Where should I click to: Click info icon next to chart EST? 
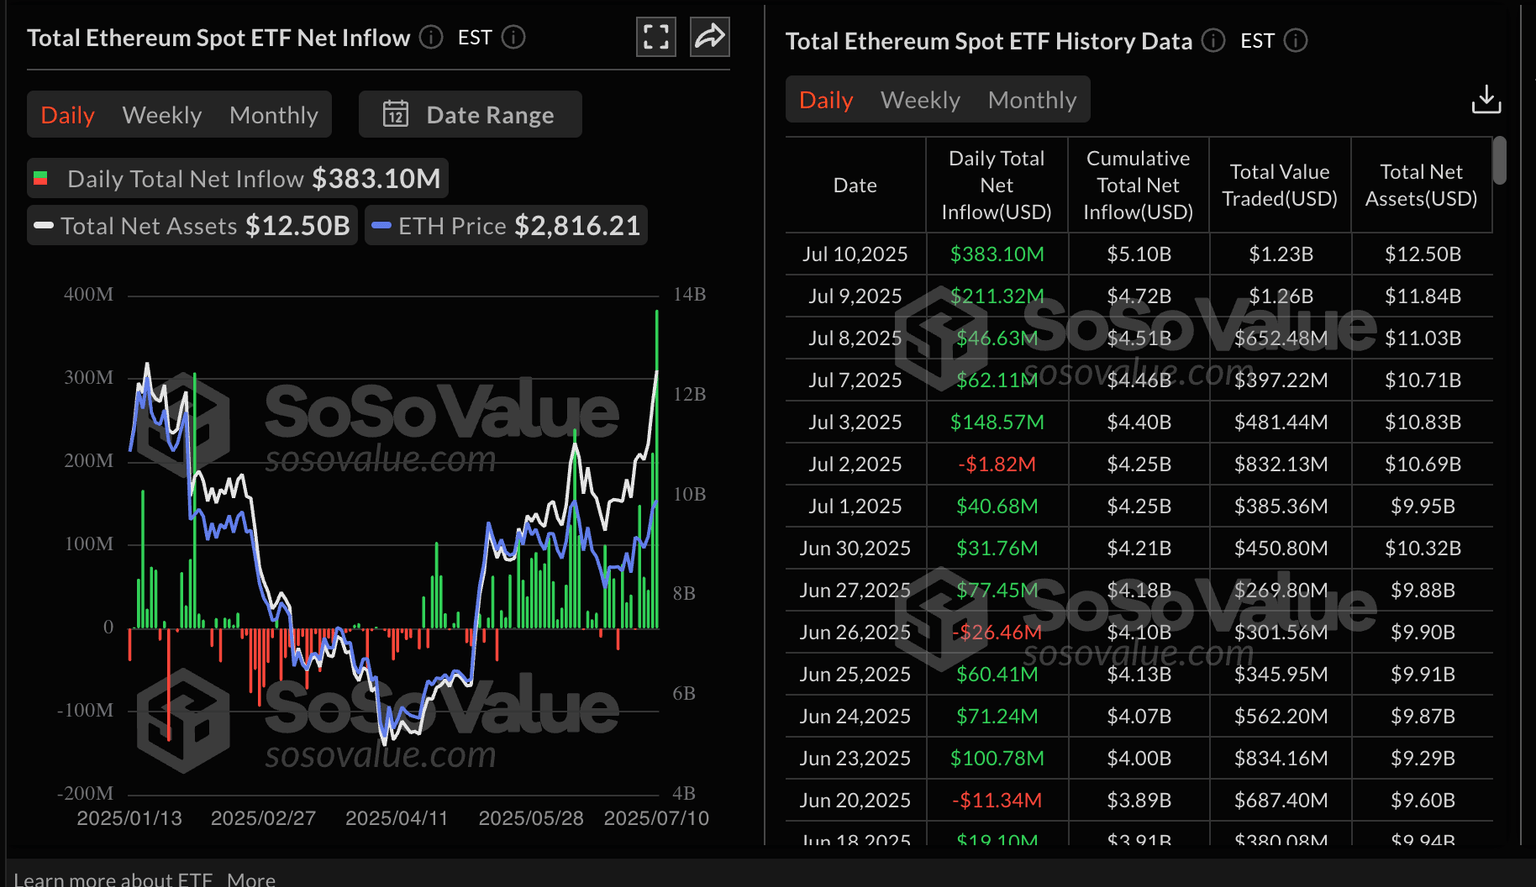click(x=513, y=38)
